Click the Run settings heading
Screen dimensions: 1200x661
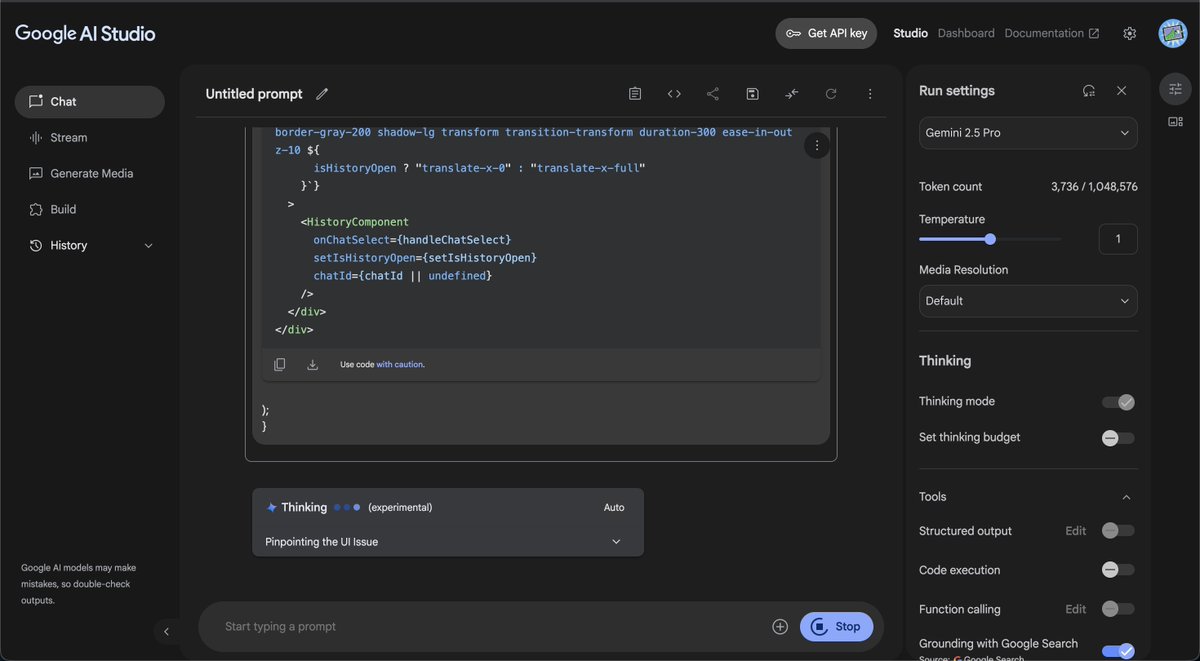click(x=957, y=91)
